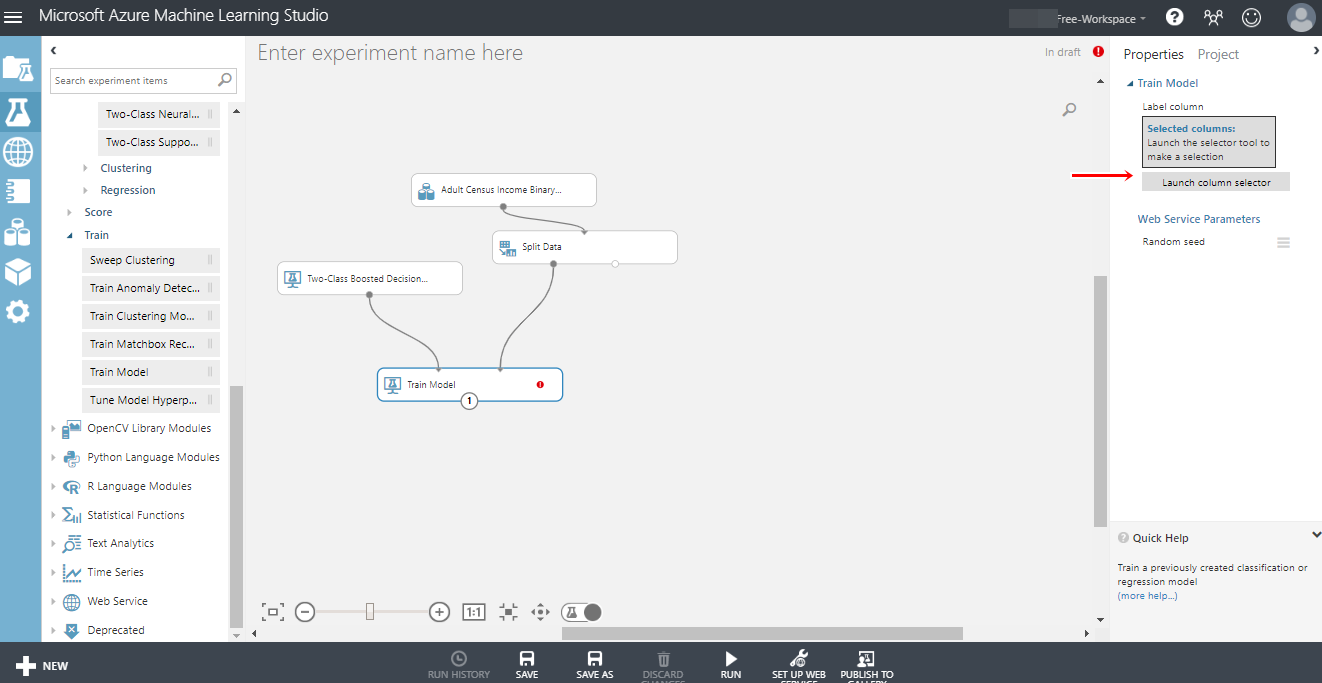Open the Datasets cylinders sidebar icon
This screenshot has width=1322, height=683.
coord(18,232)
